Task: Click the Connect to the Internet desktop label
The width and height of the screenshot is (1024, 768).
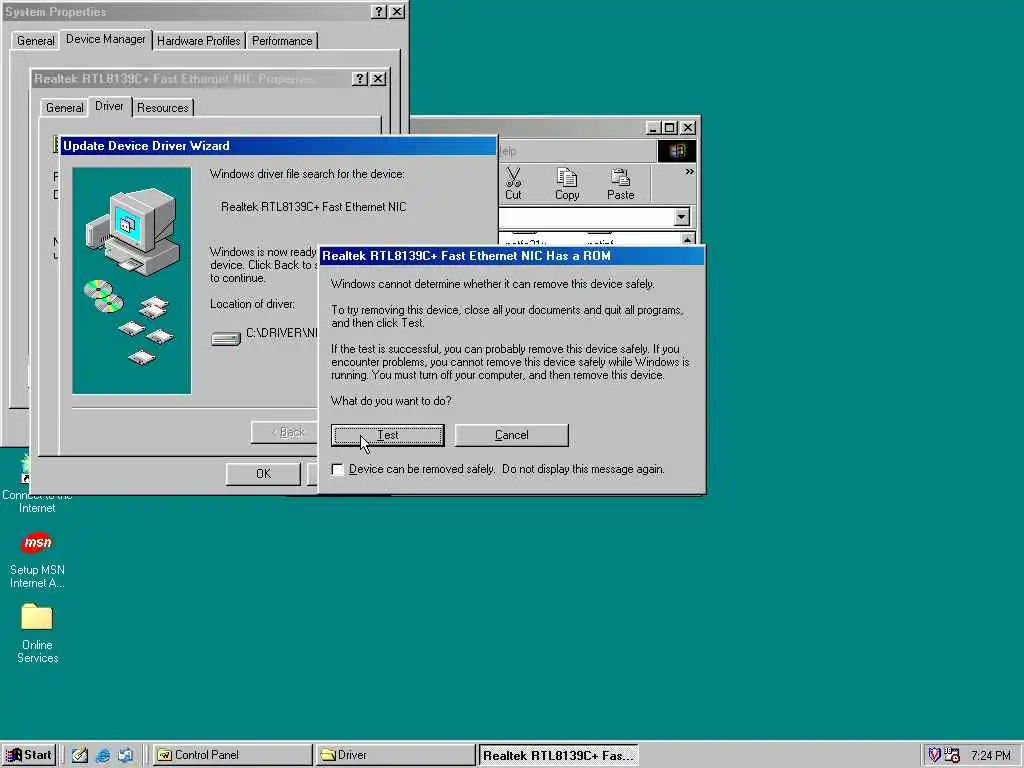Action: click(37, 502)
